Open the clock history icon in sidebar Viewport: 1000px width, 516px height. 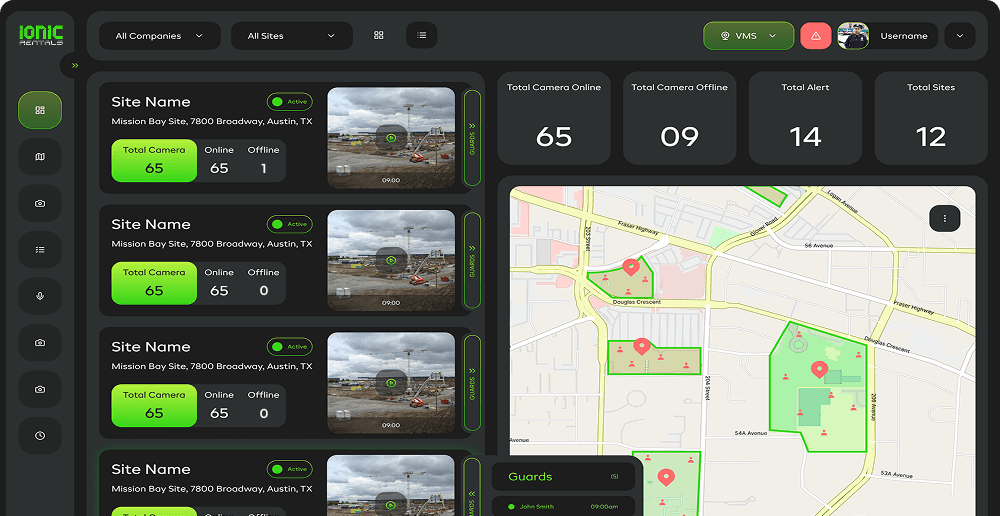pos(40,436)
